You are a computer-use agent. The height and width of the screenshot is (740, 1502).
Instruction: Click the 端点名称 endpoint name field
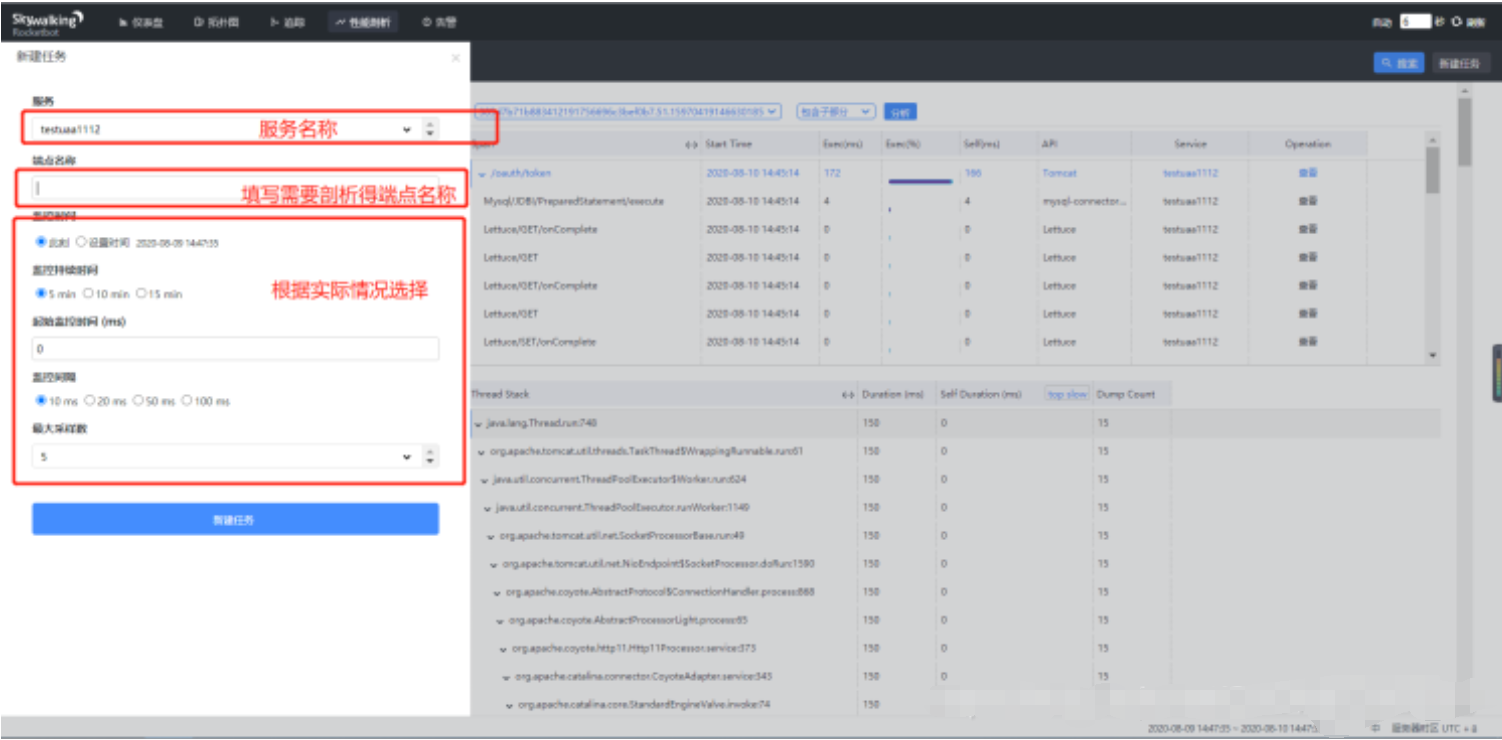tap(235, 187)
